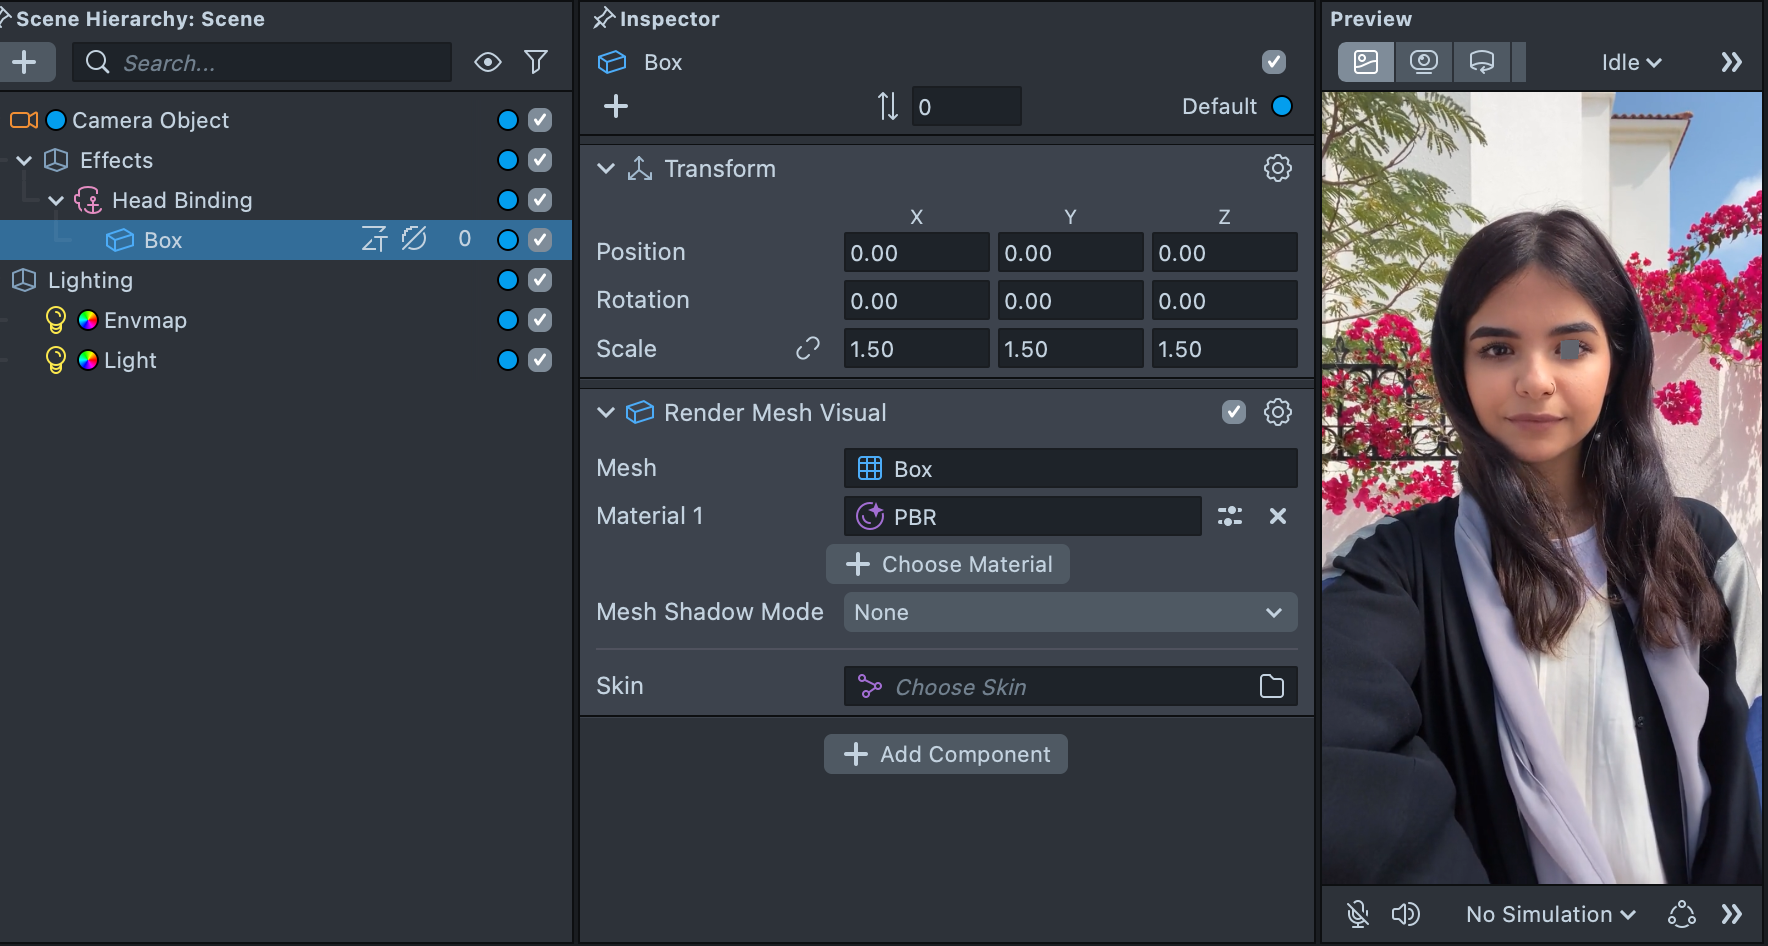
Task: Click the Default layer blue color dot
Action: coord(1281,106)
